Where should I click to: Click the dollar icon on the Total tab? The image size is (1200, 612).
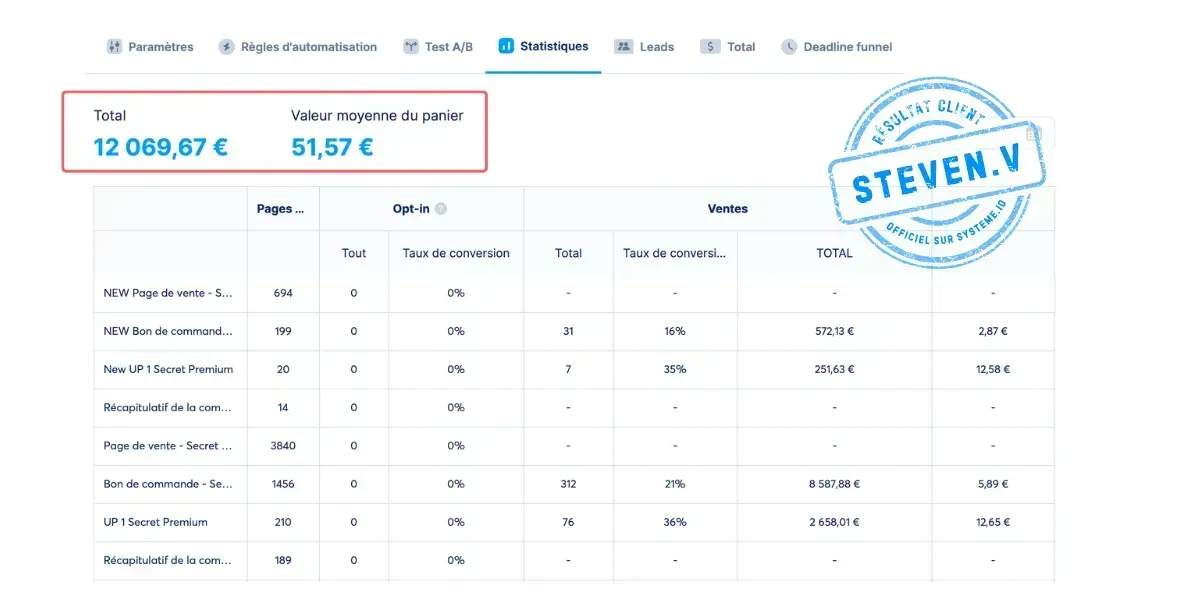710,46
